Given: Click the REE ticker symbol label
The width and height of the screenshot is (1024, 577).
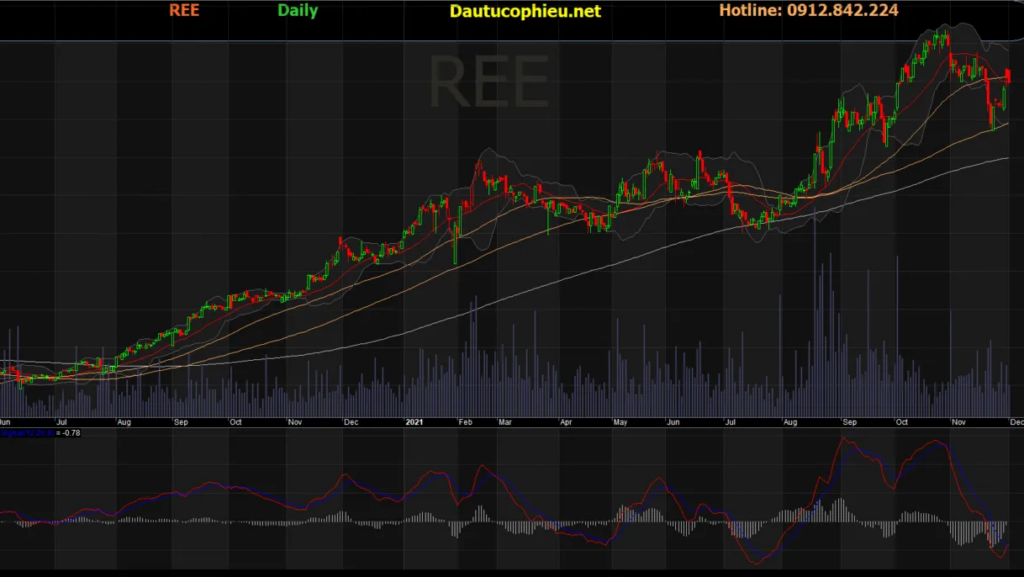Looking at the screenshot, I should click(184, 11).
